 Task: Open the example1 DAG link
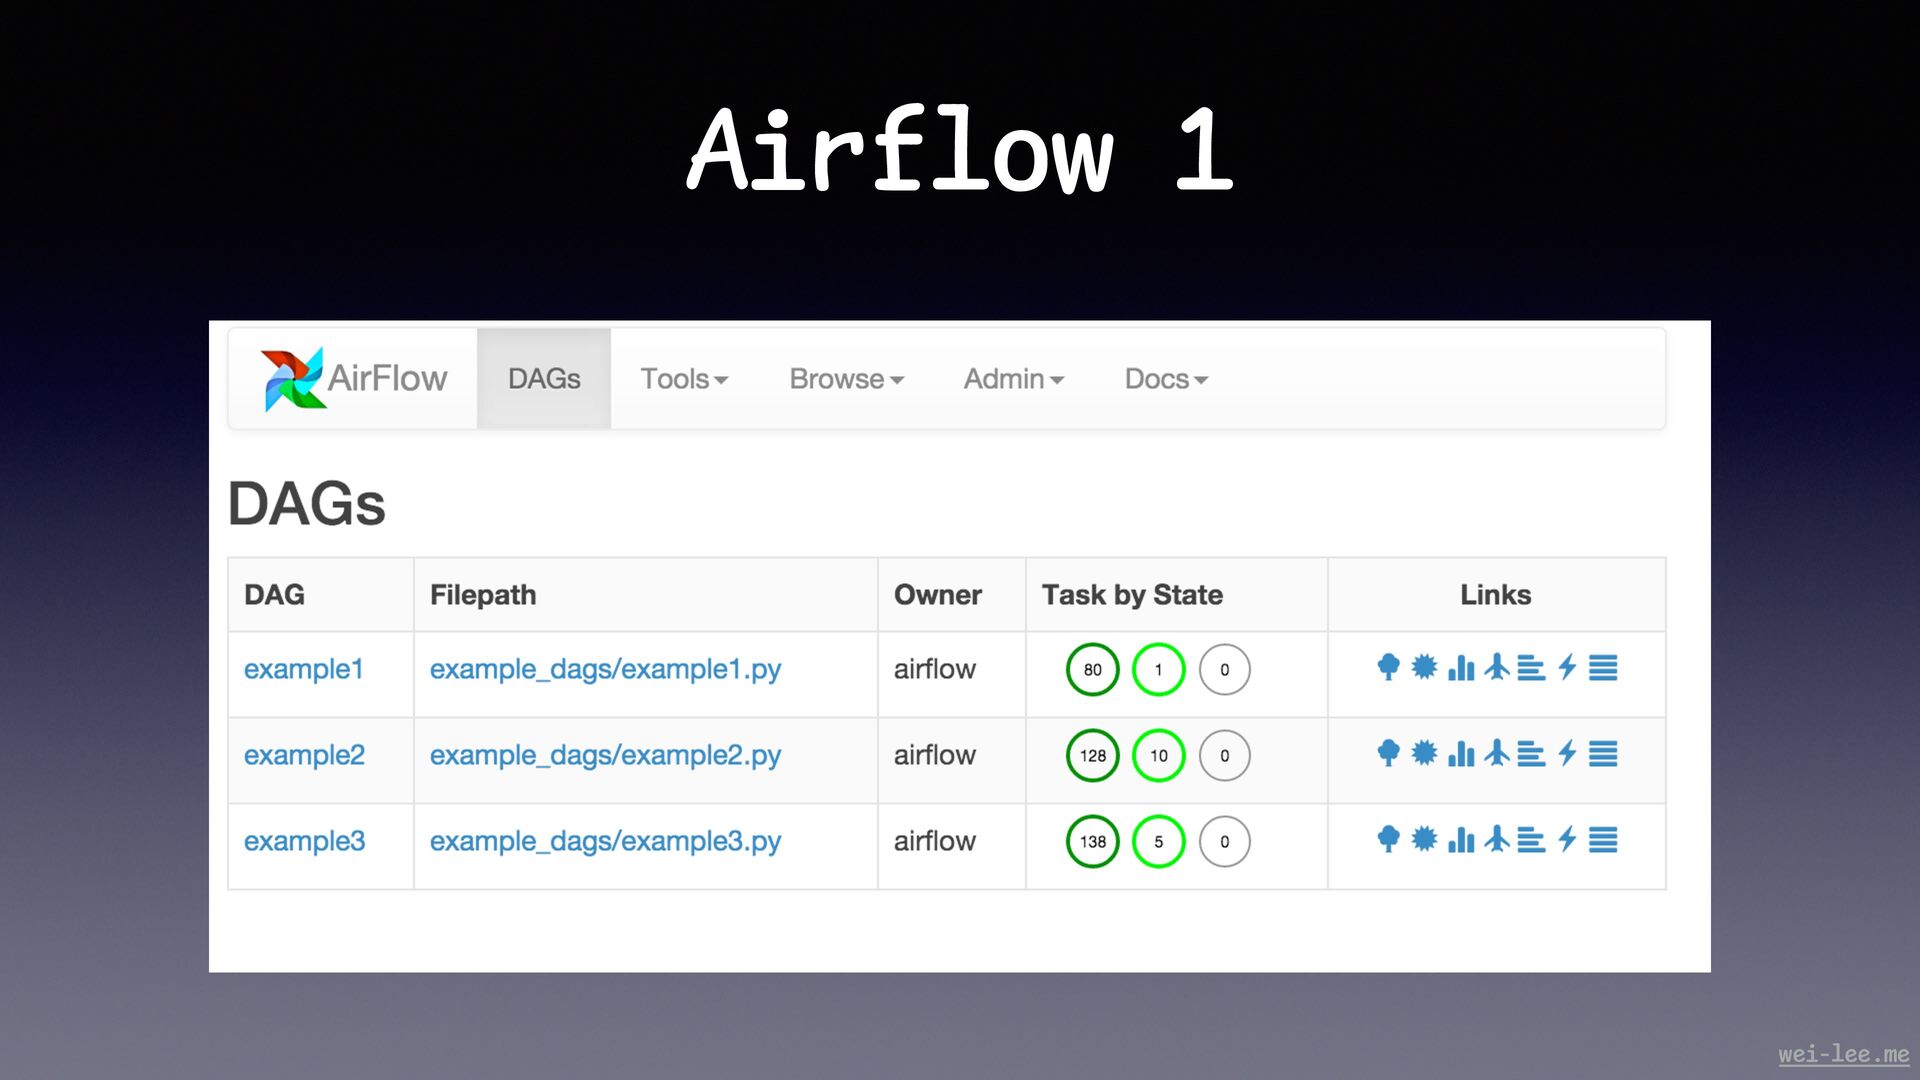303,669
